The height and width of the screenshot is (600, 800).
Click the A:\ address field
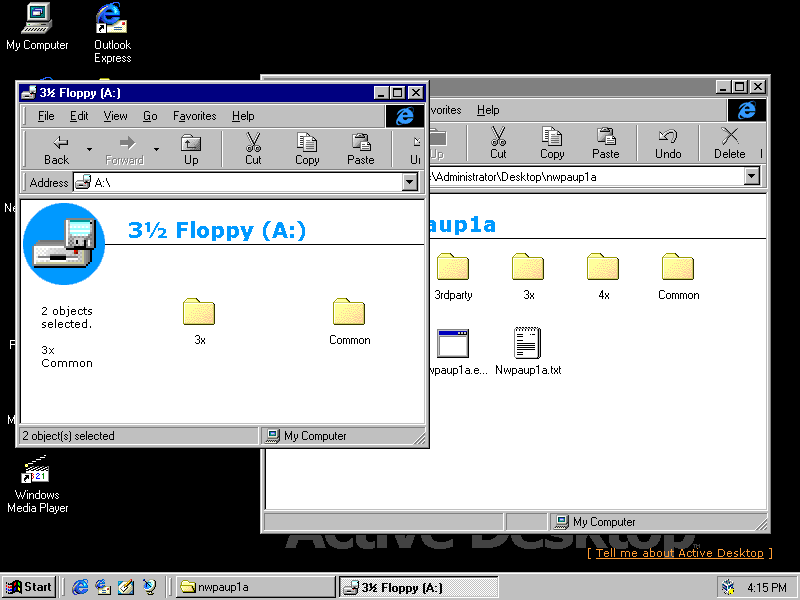pos(237,182)
